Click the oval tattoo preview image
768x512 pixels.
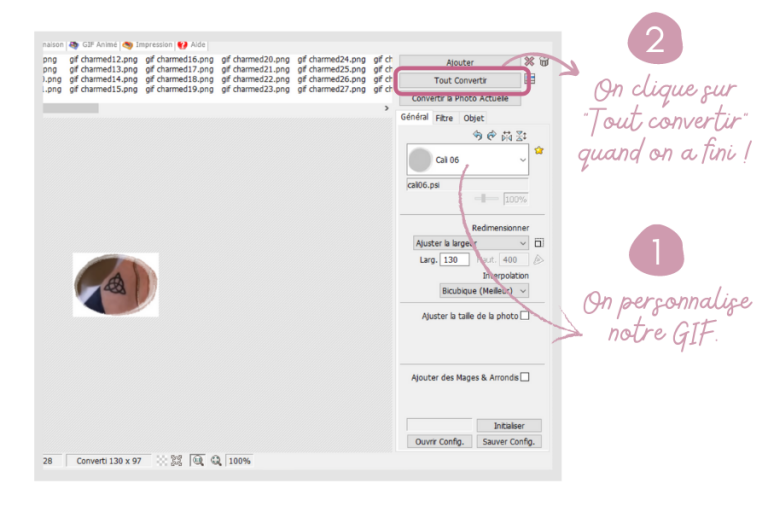pos(116,284)
